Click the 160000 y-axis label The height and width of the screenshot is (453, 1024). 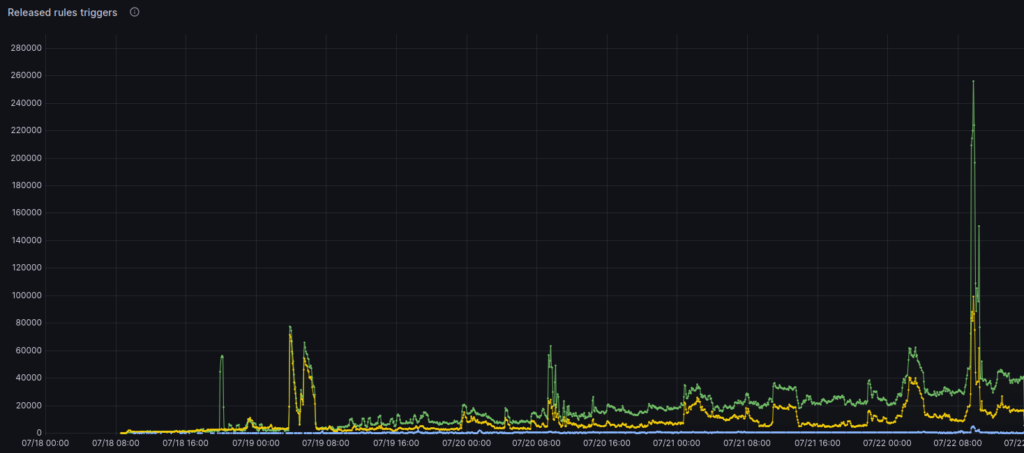[25, 213]
